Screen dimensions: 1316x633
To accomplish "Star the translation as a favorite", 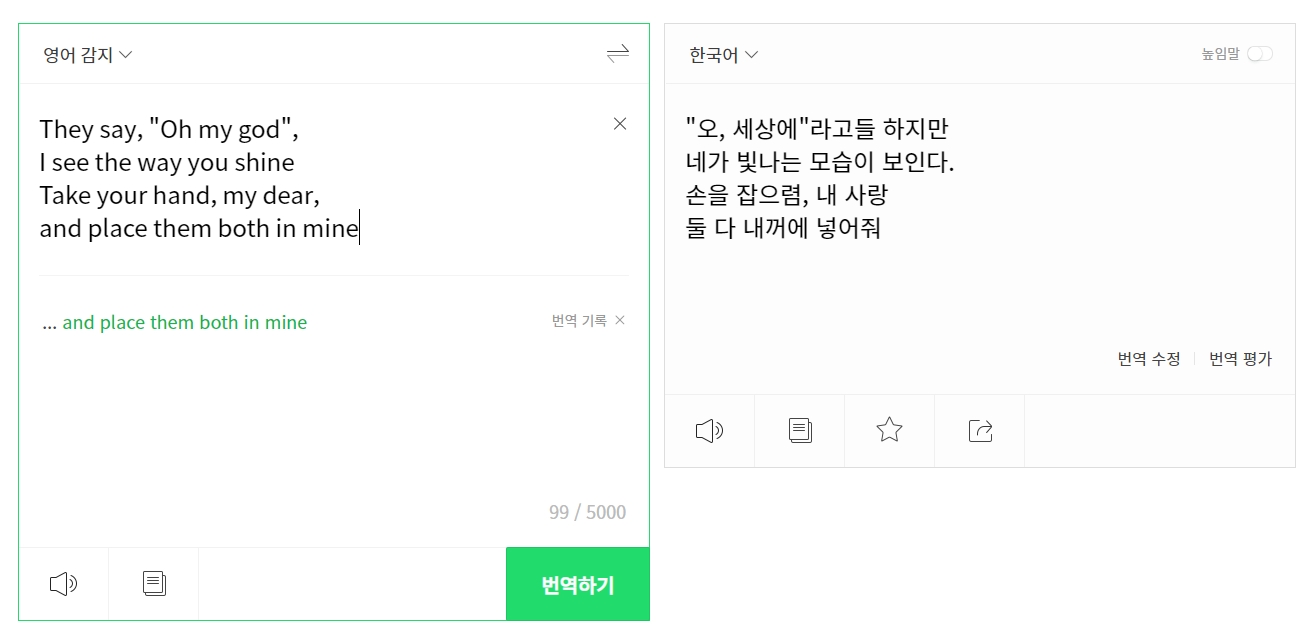I will click(889, 430).
